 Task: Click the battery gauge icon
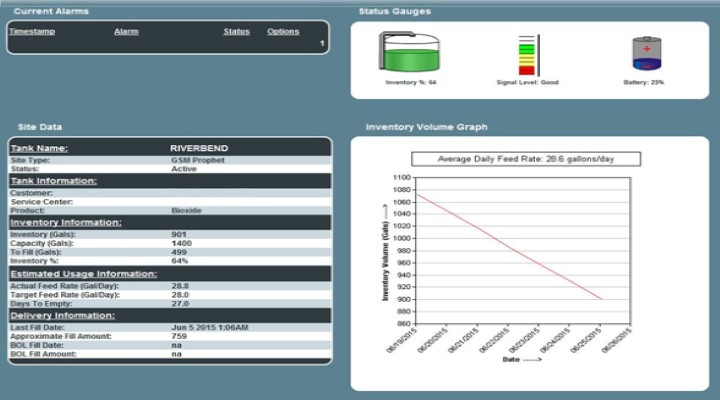point(647,53)
